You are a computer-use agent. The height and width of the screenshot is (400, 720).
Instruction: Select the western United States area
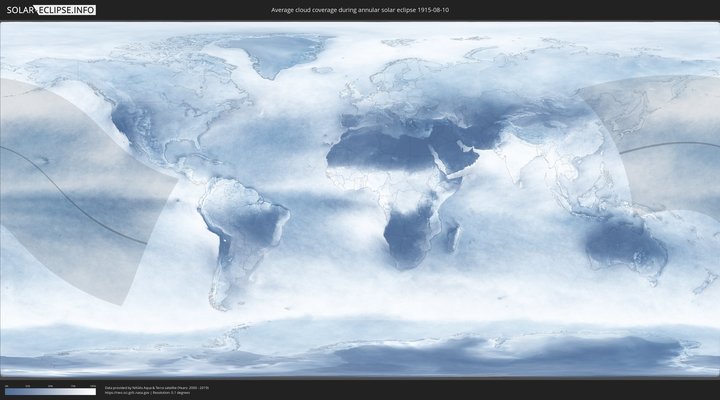click(130, 125)
